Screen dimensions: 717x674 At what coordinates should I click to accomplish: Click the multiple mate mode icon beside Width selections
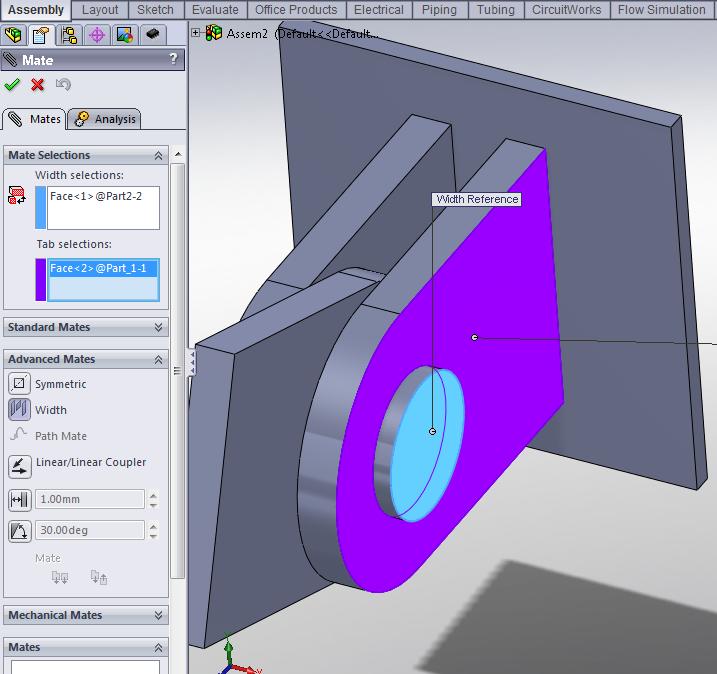click(x=17, y=195)
